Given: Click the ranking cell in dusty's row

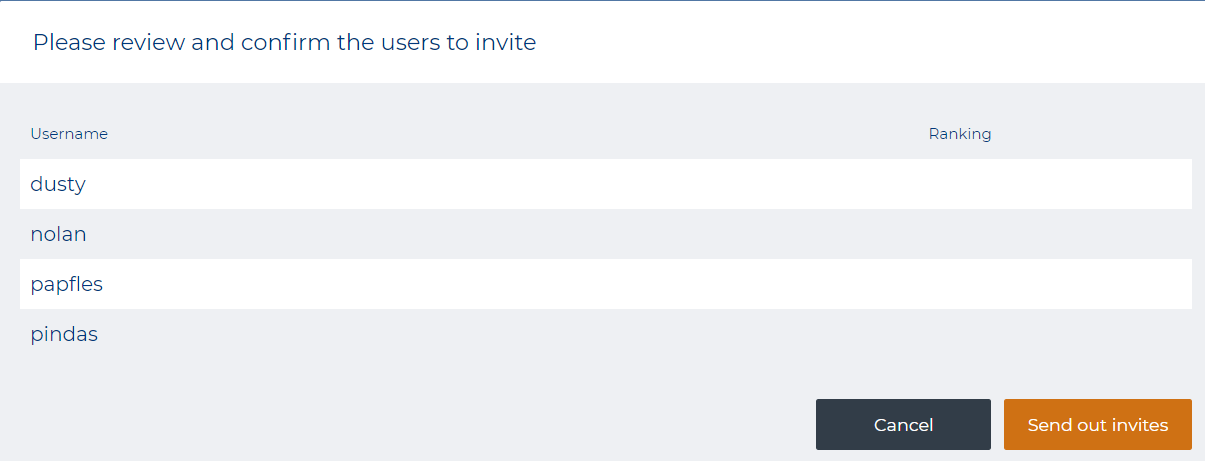Looking at the screenshot, I should (959, 184).
